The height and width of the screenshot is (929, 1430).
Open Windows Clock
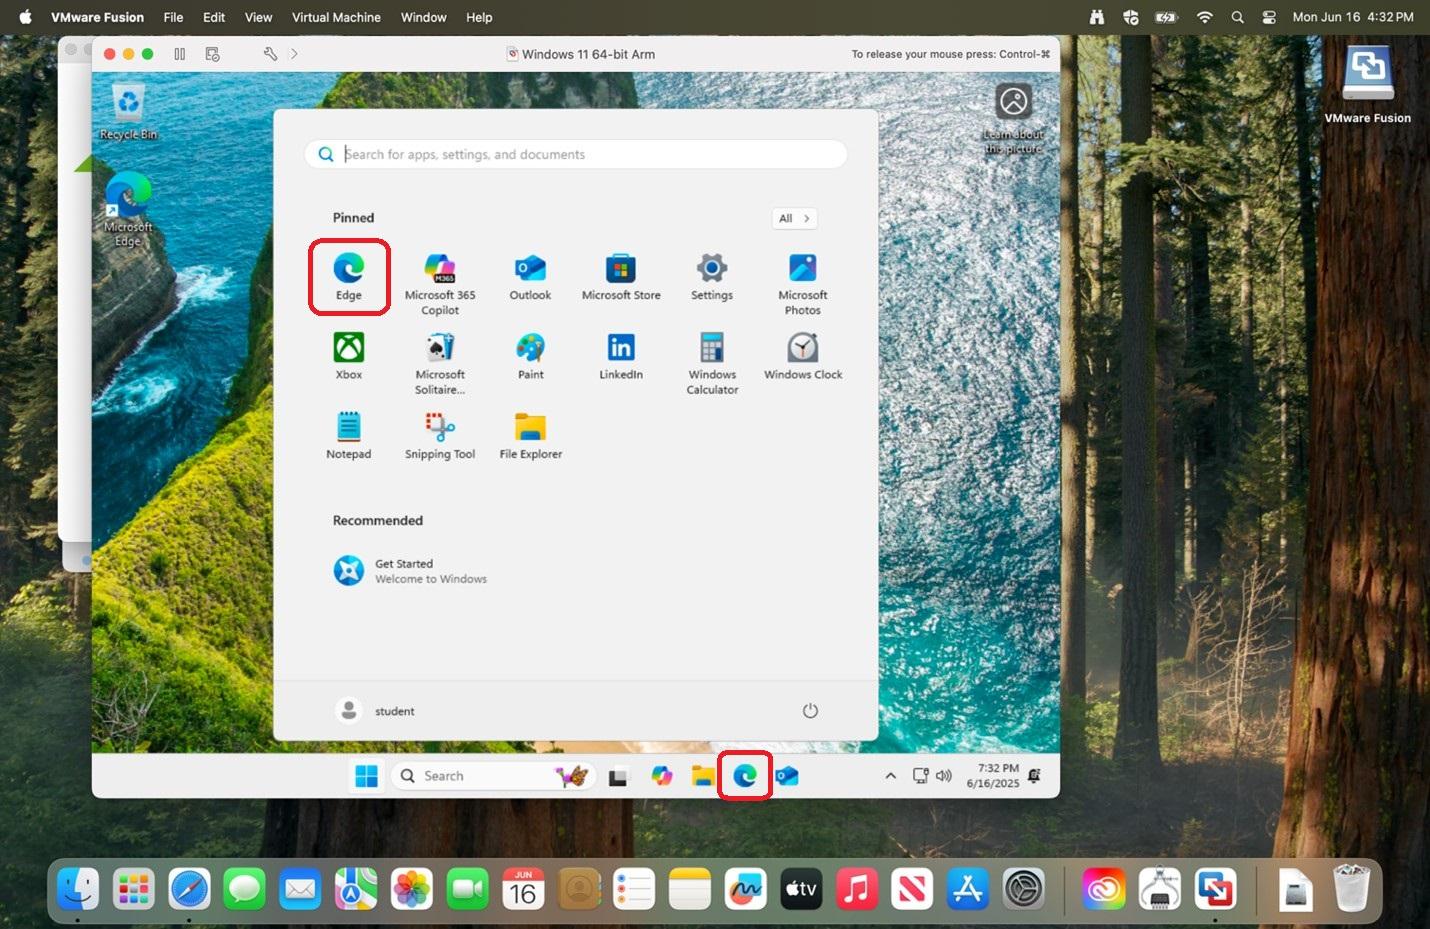coord(803,356)
